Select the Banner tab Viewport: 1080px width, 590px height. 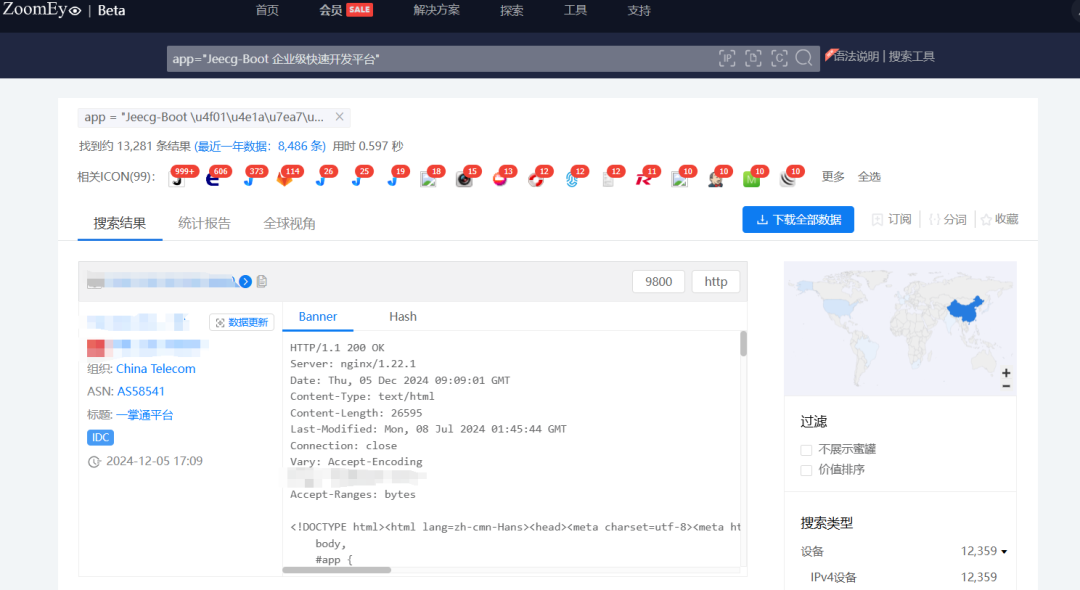[318, 317]
